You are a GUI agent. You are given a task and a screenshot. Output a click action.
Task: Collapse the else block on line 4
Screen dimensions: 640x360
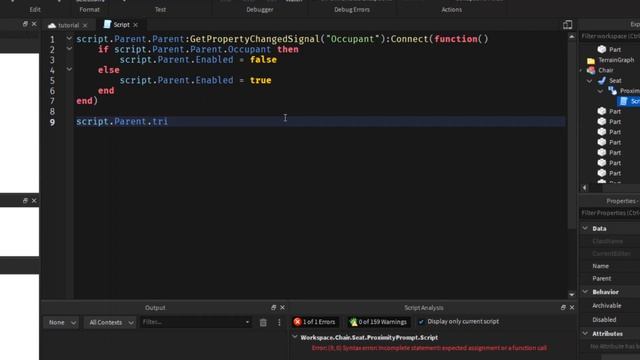[x=69, y=69]
